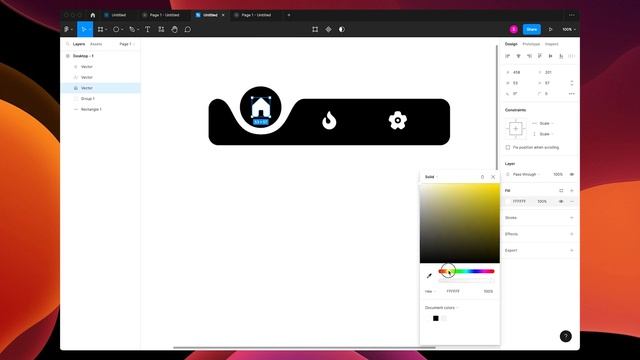Enable Fix position when scrolling checkbox

(508, 147)
